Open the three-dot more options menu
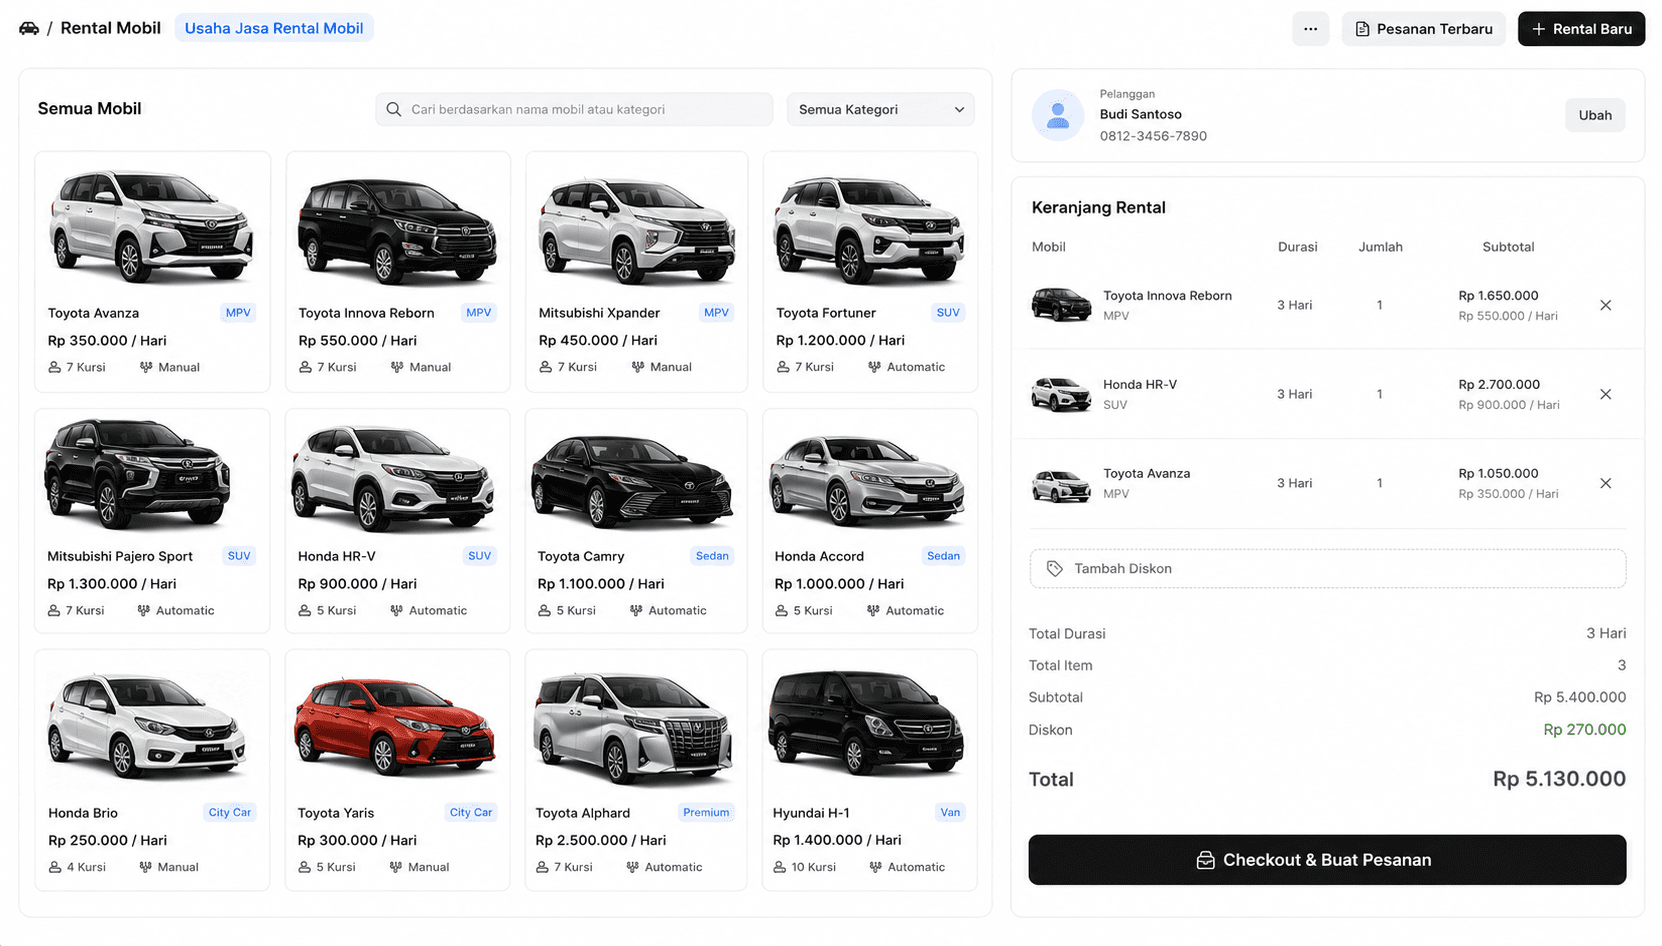Screen dimensions: 1662x946 tap(1310, 29)
